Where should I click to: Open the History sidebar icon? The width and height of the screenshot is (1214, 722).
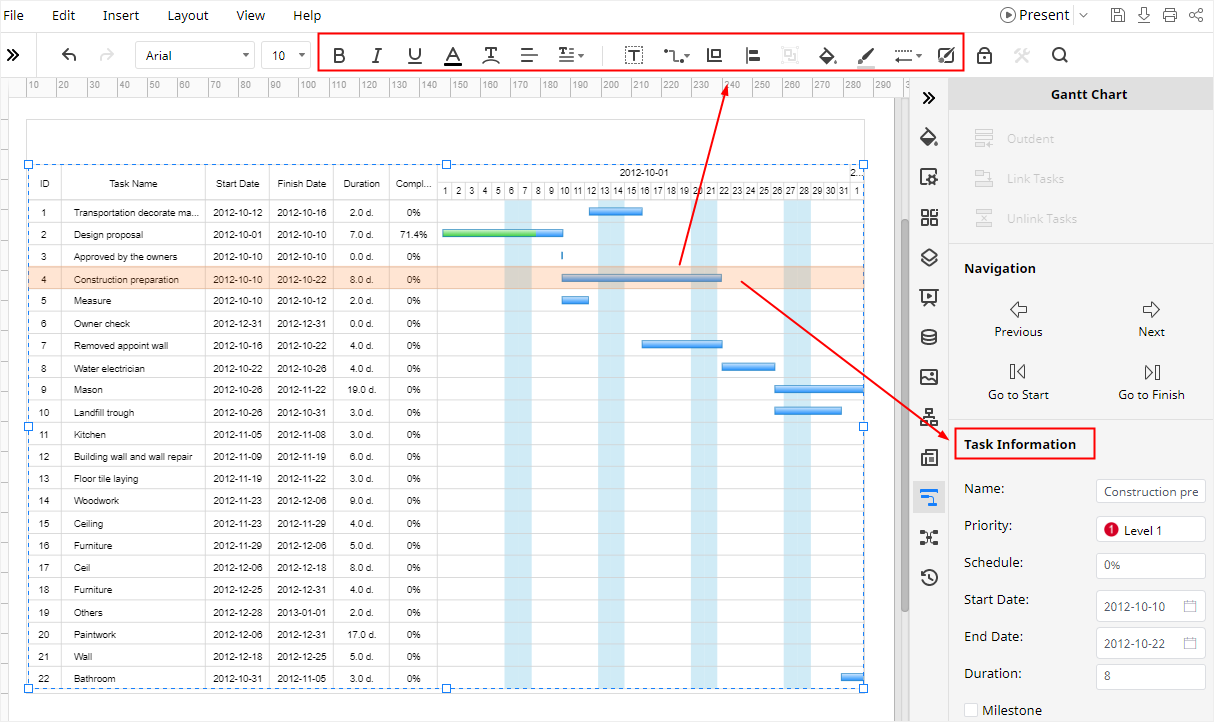coord(929,577)
